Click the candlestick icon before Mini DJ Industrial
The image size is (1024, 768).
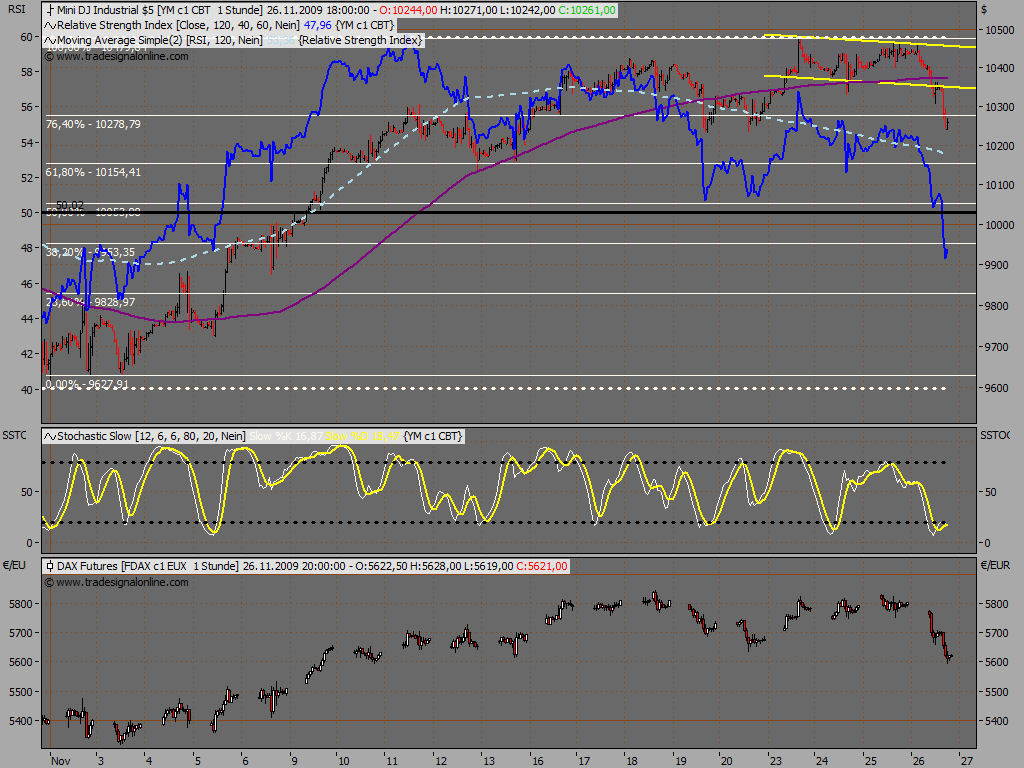tap(50, 10)
